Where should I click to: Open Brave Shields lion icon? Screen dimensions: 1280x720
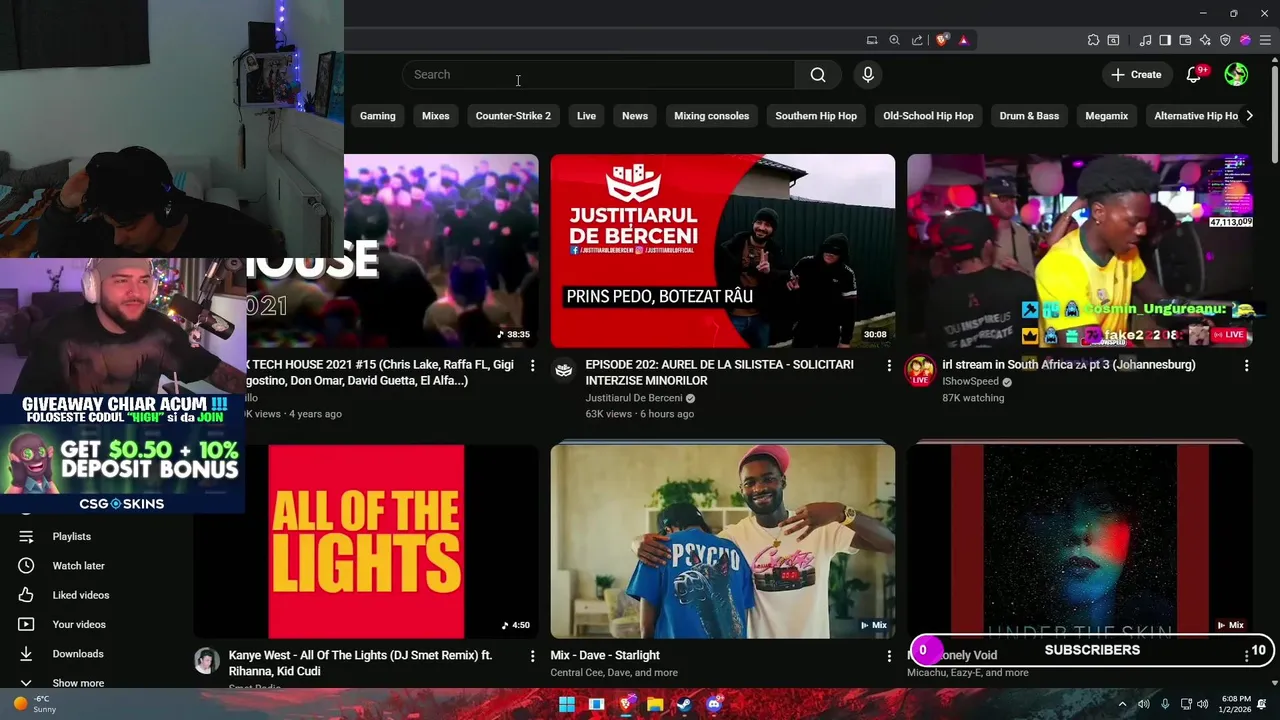pyautogui.click(x=942, y=40)
